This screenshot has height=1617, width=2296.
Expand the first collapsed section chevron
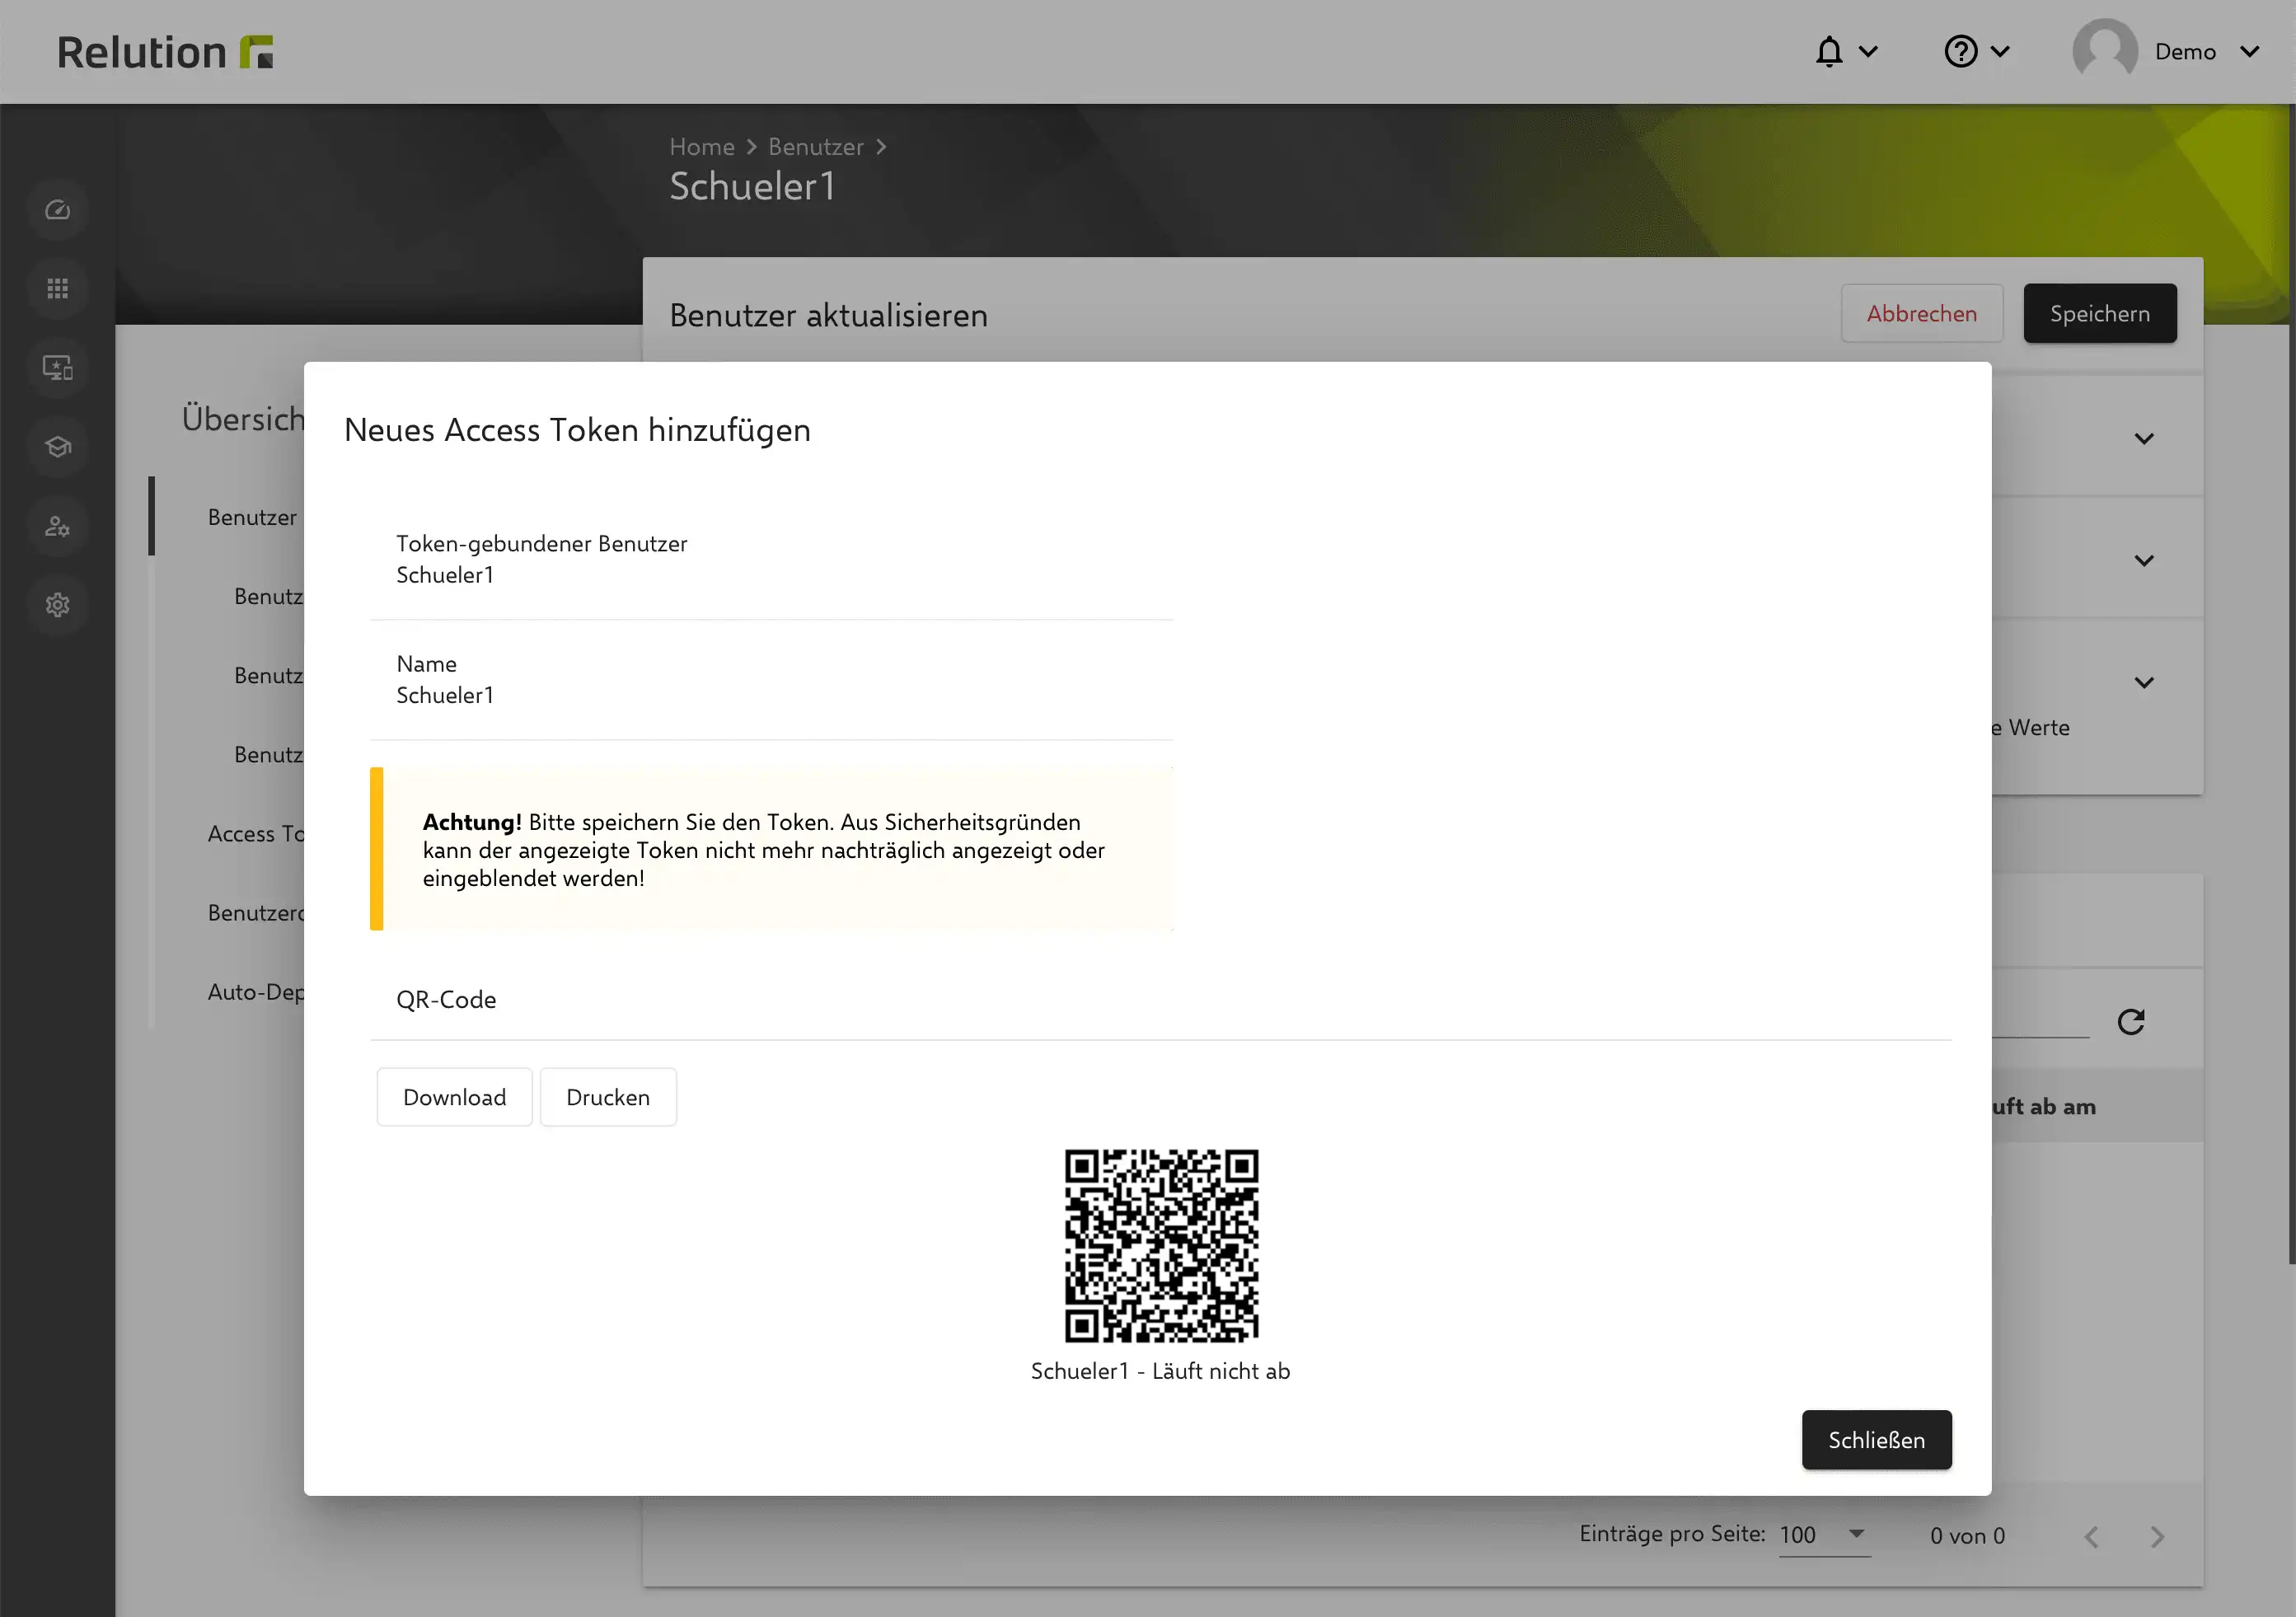2144,439
